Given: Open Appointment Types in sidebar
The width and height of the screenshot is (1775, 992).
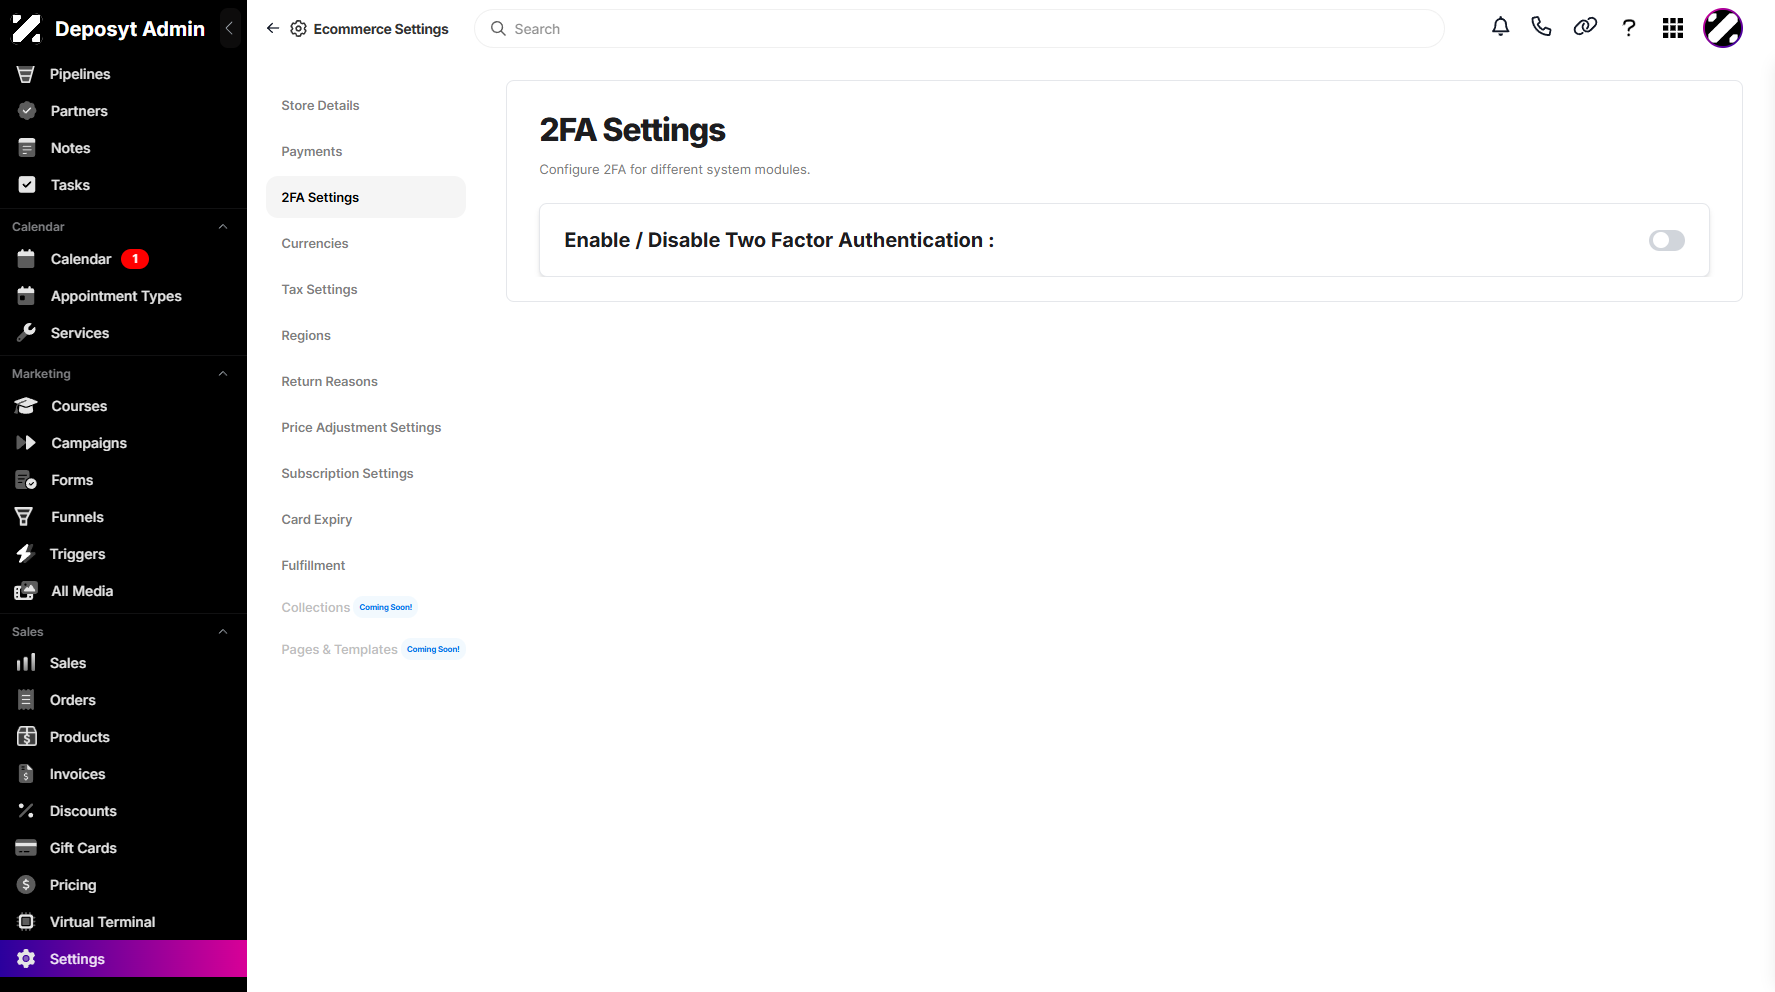Looking at the screenshot, I should pos(123,296).
